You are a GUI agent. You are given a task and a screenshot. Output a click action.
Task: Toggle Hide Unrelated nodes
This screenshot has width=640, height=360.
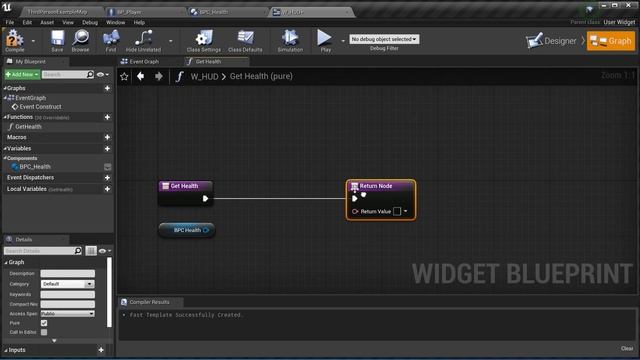pyautogui.click(x=143, y=40)
